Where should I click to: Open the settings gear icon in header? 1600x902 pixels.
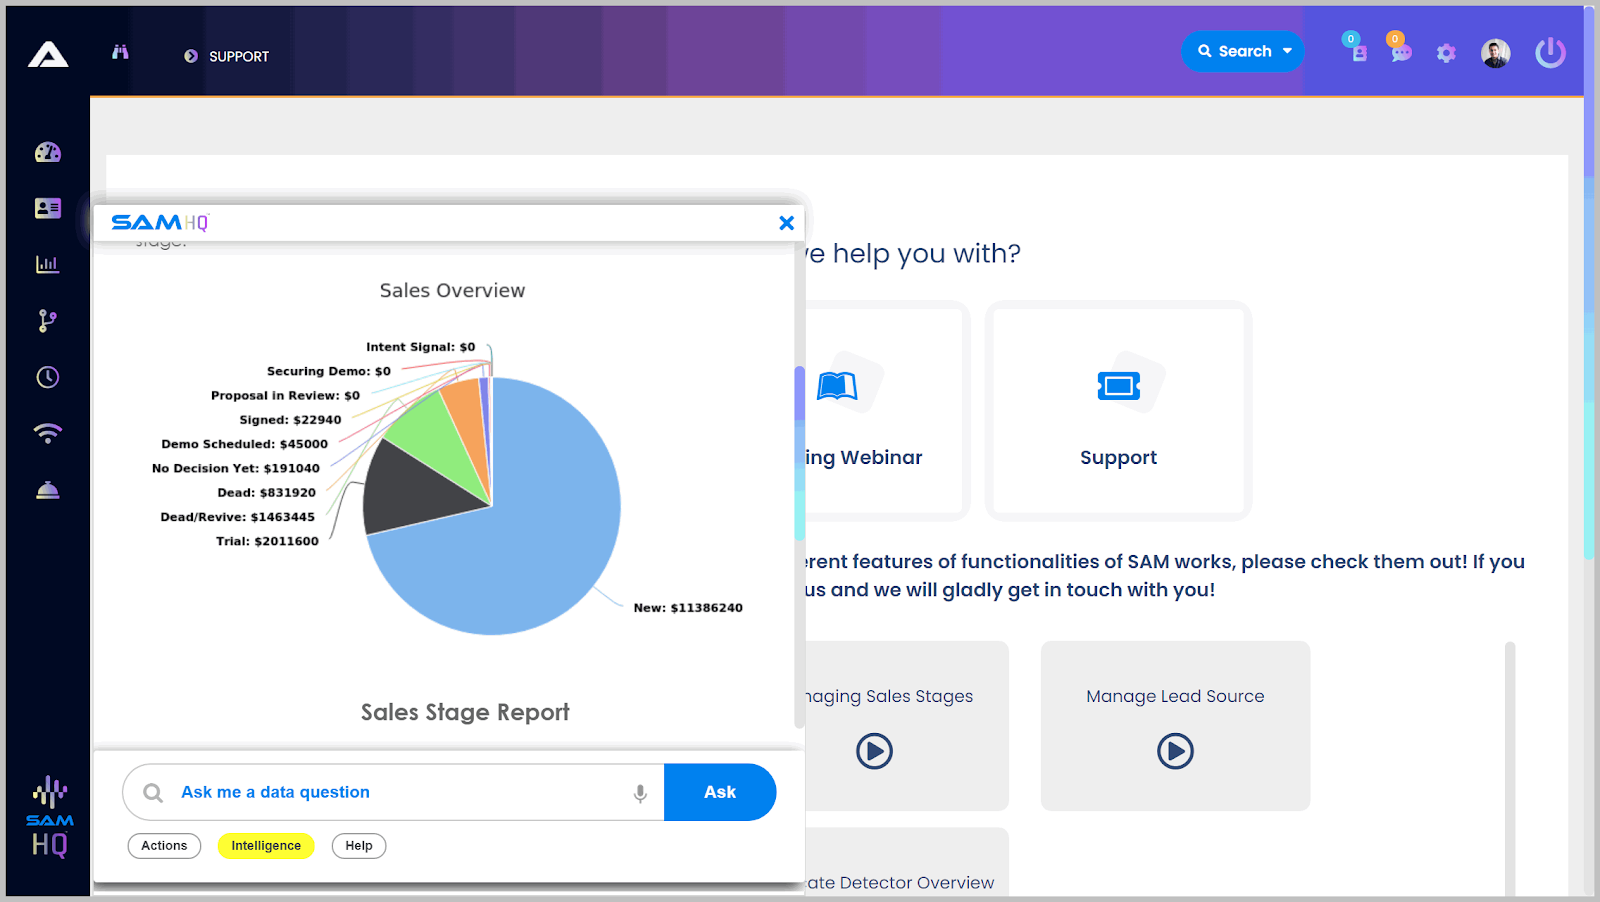coord(1446,53)
